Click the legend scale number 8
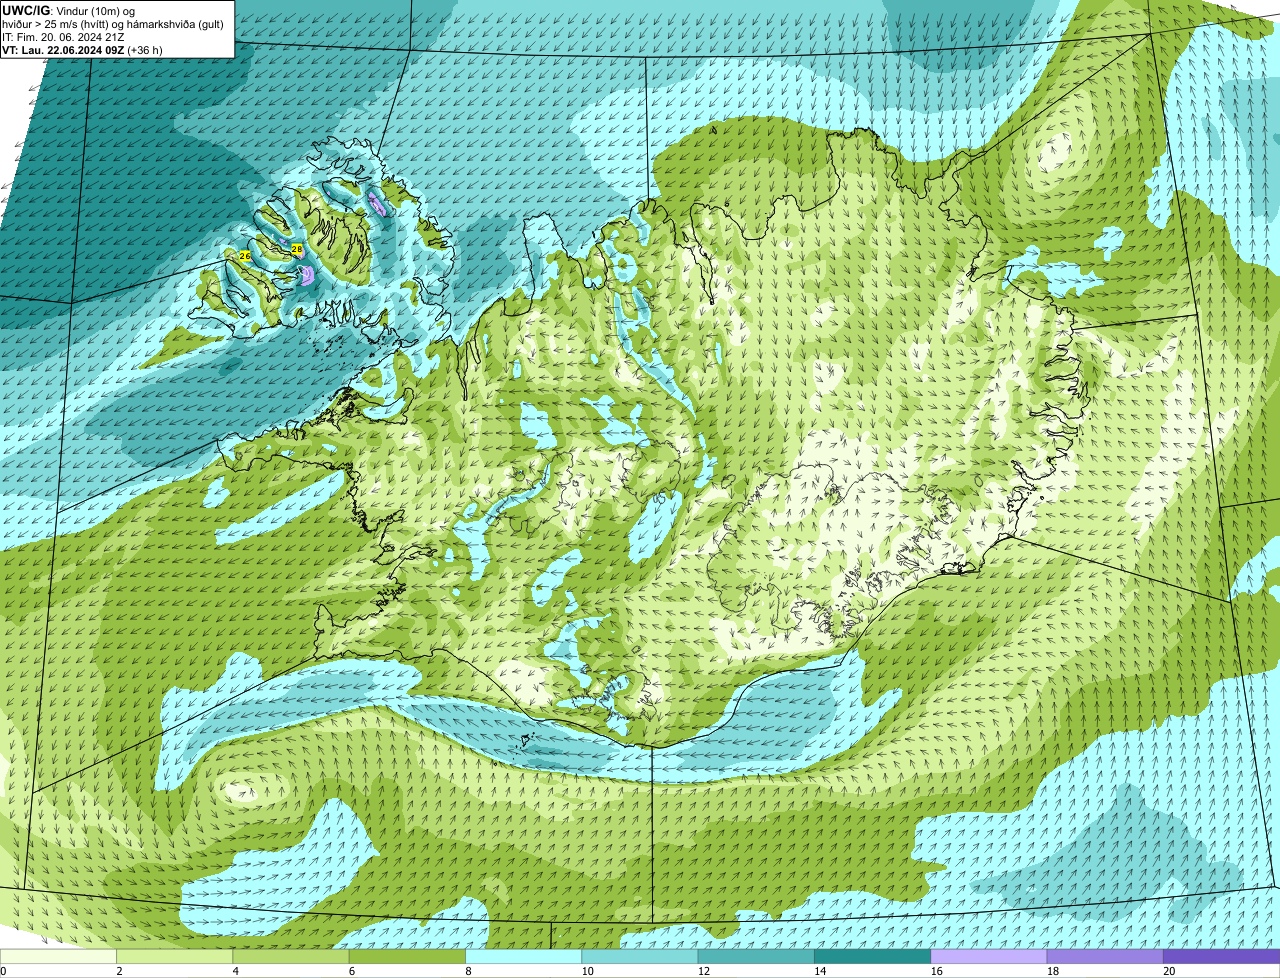1280x978 pixels. coord(468,971)
